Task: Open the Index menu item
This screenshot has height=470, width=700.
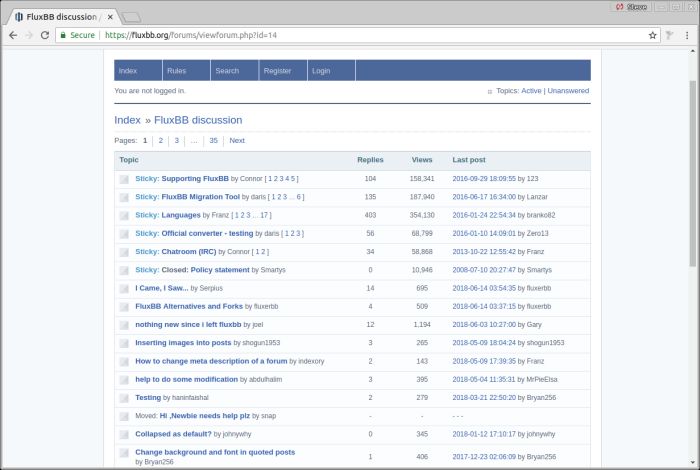Action: point(138,71)
